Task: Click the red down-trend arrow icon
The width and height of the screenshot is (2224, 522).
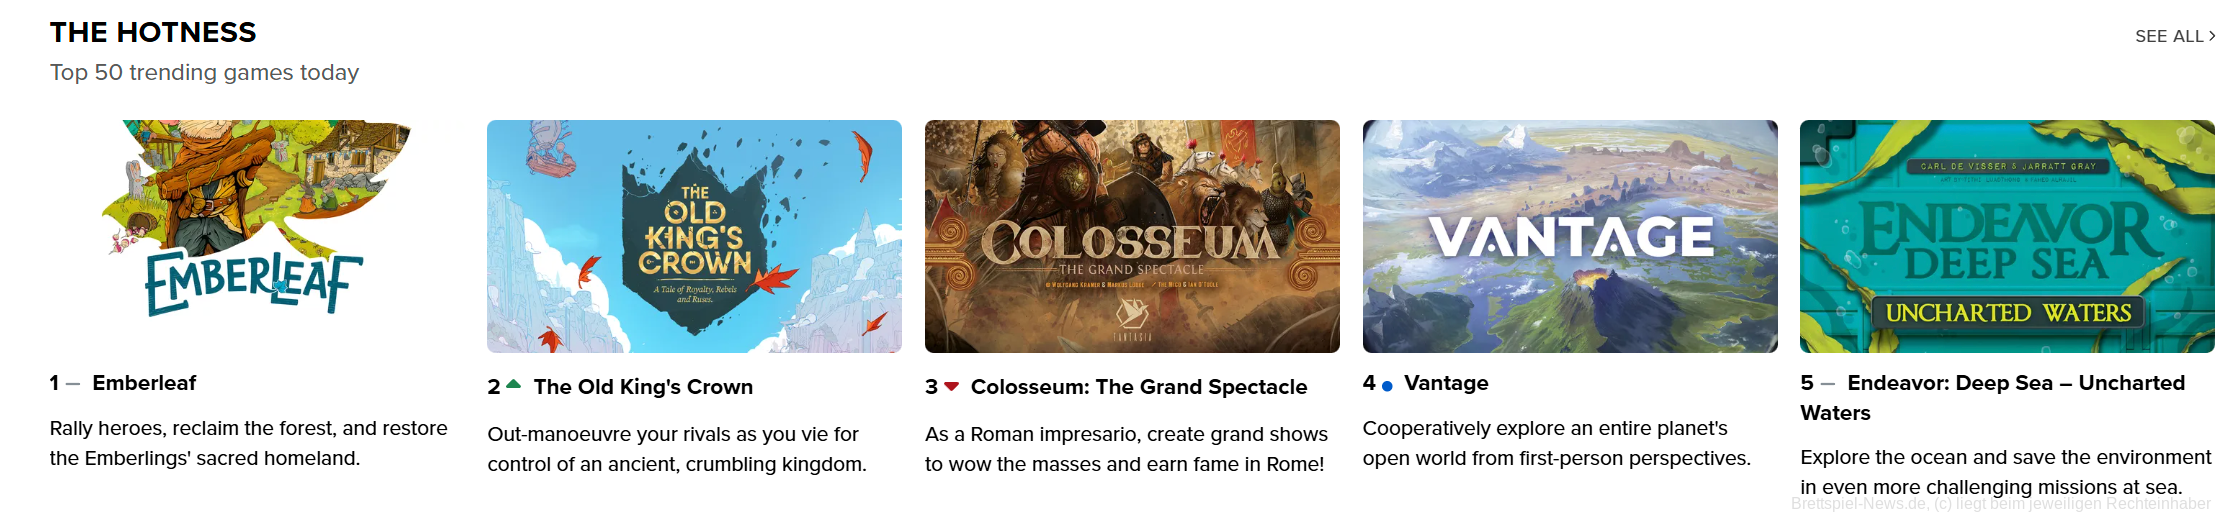Action: pyautogui.click(x=952, y=386)
